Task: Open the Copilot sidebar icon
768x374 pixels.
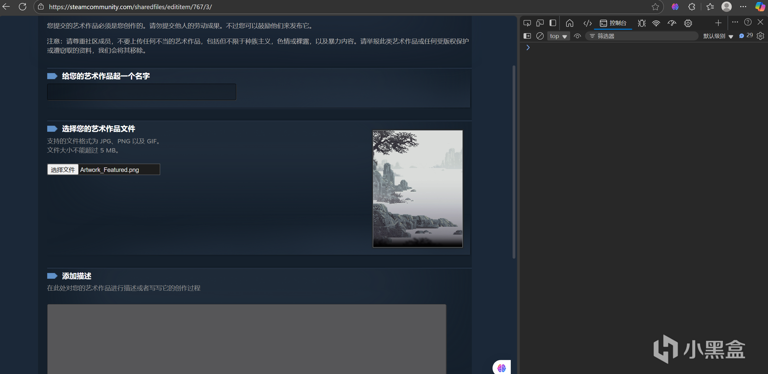Action: pyautogui.click(x=760, y=7)
